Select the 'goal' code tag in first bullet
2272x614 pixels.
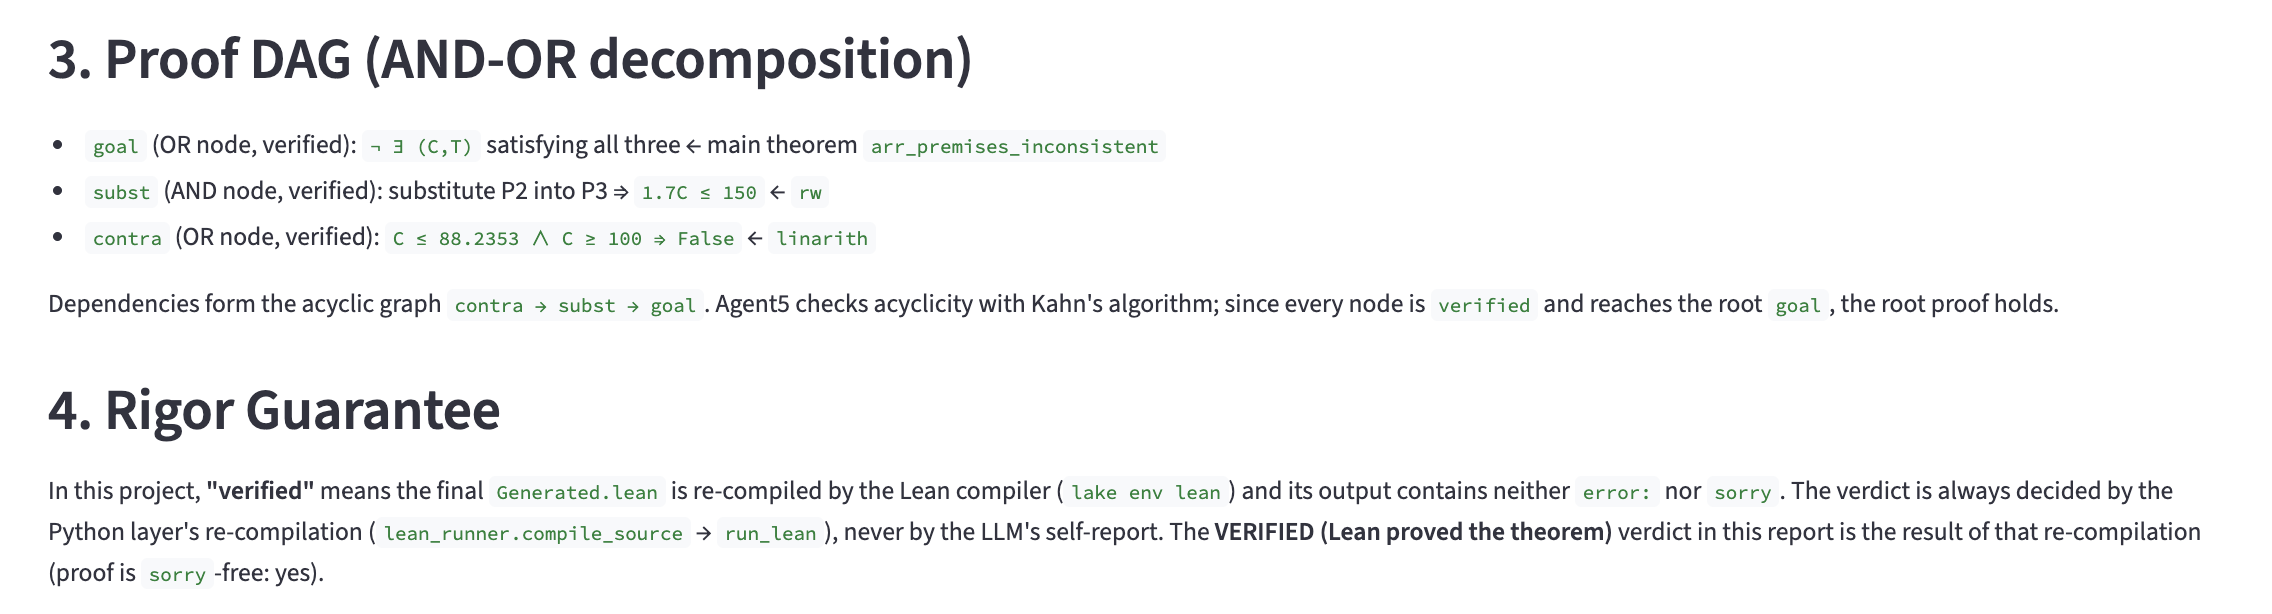pos(116,146)
